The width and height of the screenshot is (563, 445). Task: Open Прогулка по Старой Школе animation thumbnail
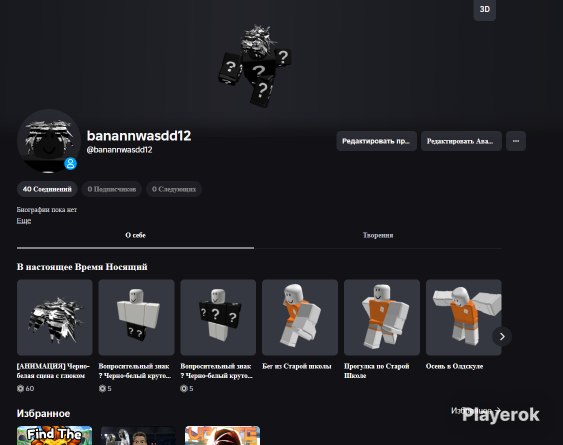(382, 317)
